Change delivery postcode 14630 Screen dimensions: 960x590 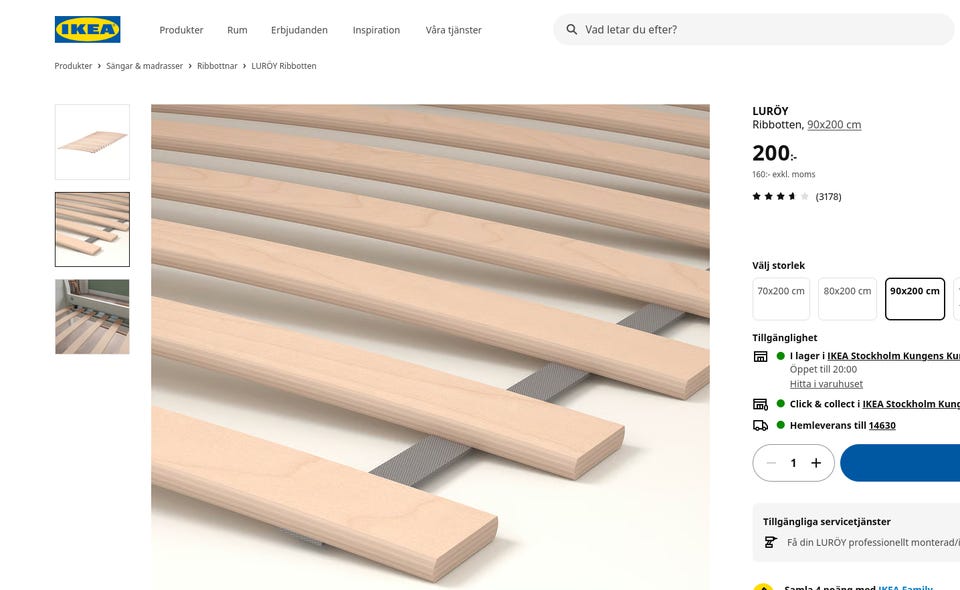(882, 425)
